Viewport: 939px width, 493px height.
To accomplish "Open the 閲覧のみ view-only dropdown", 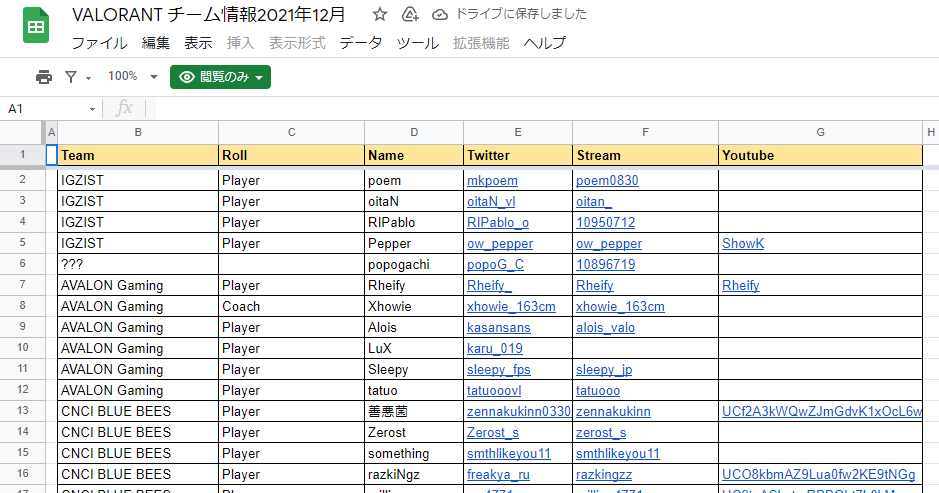I will 220,77.
